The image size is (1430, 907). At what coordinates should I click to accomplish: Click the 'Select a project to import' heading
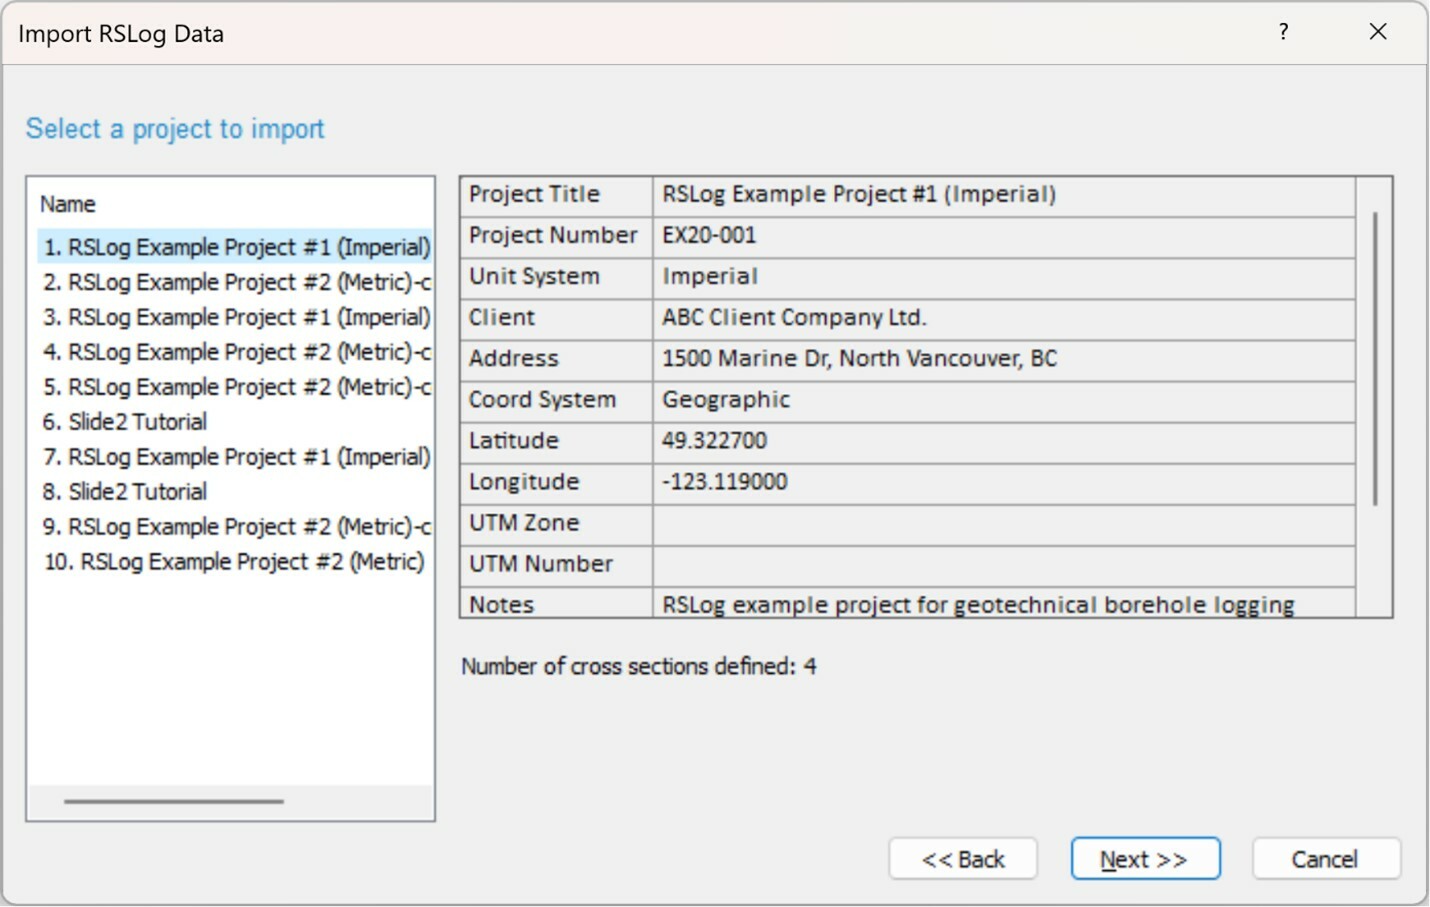(175, 129)
